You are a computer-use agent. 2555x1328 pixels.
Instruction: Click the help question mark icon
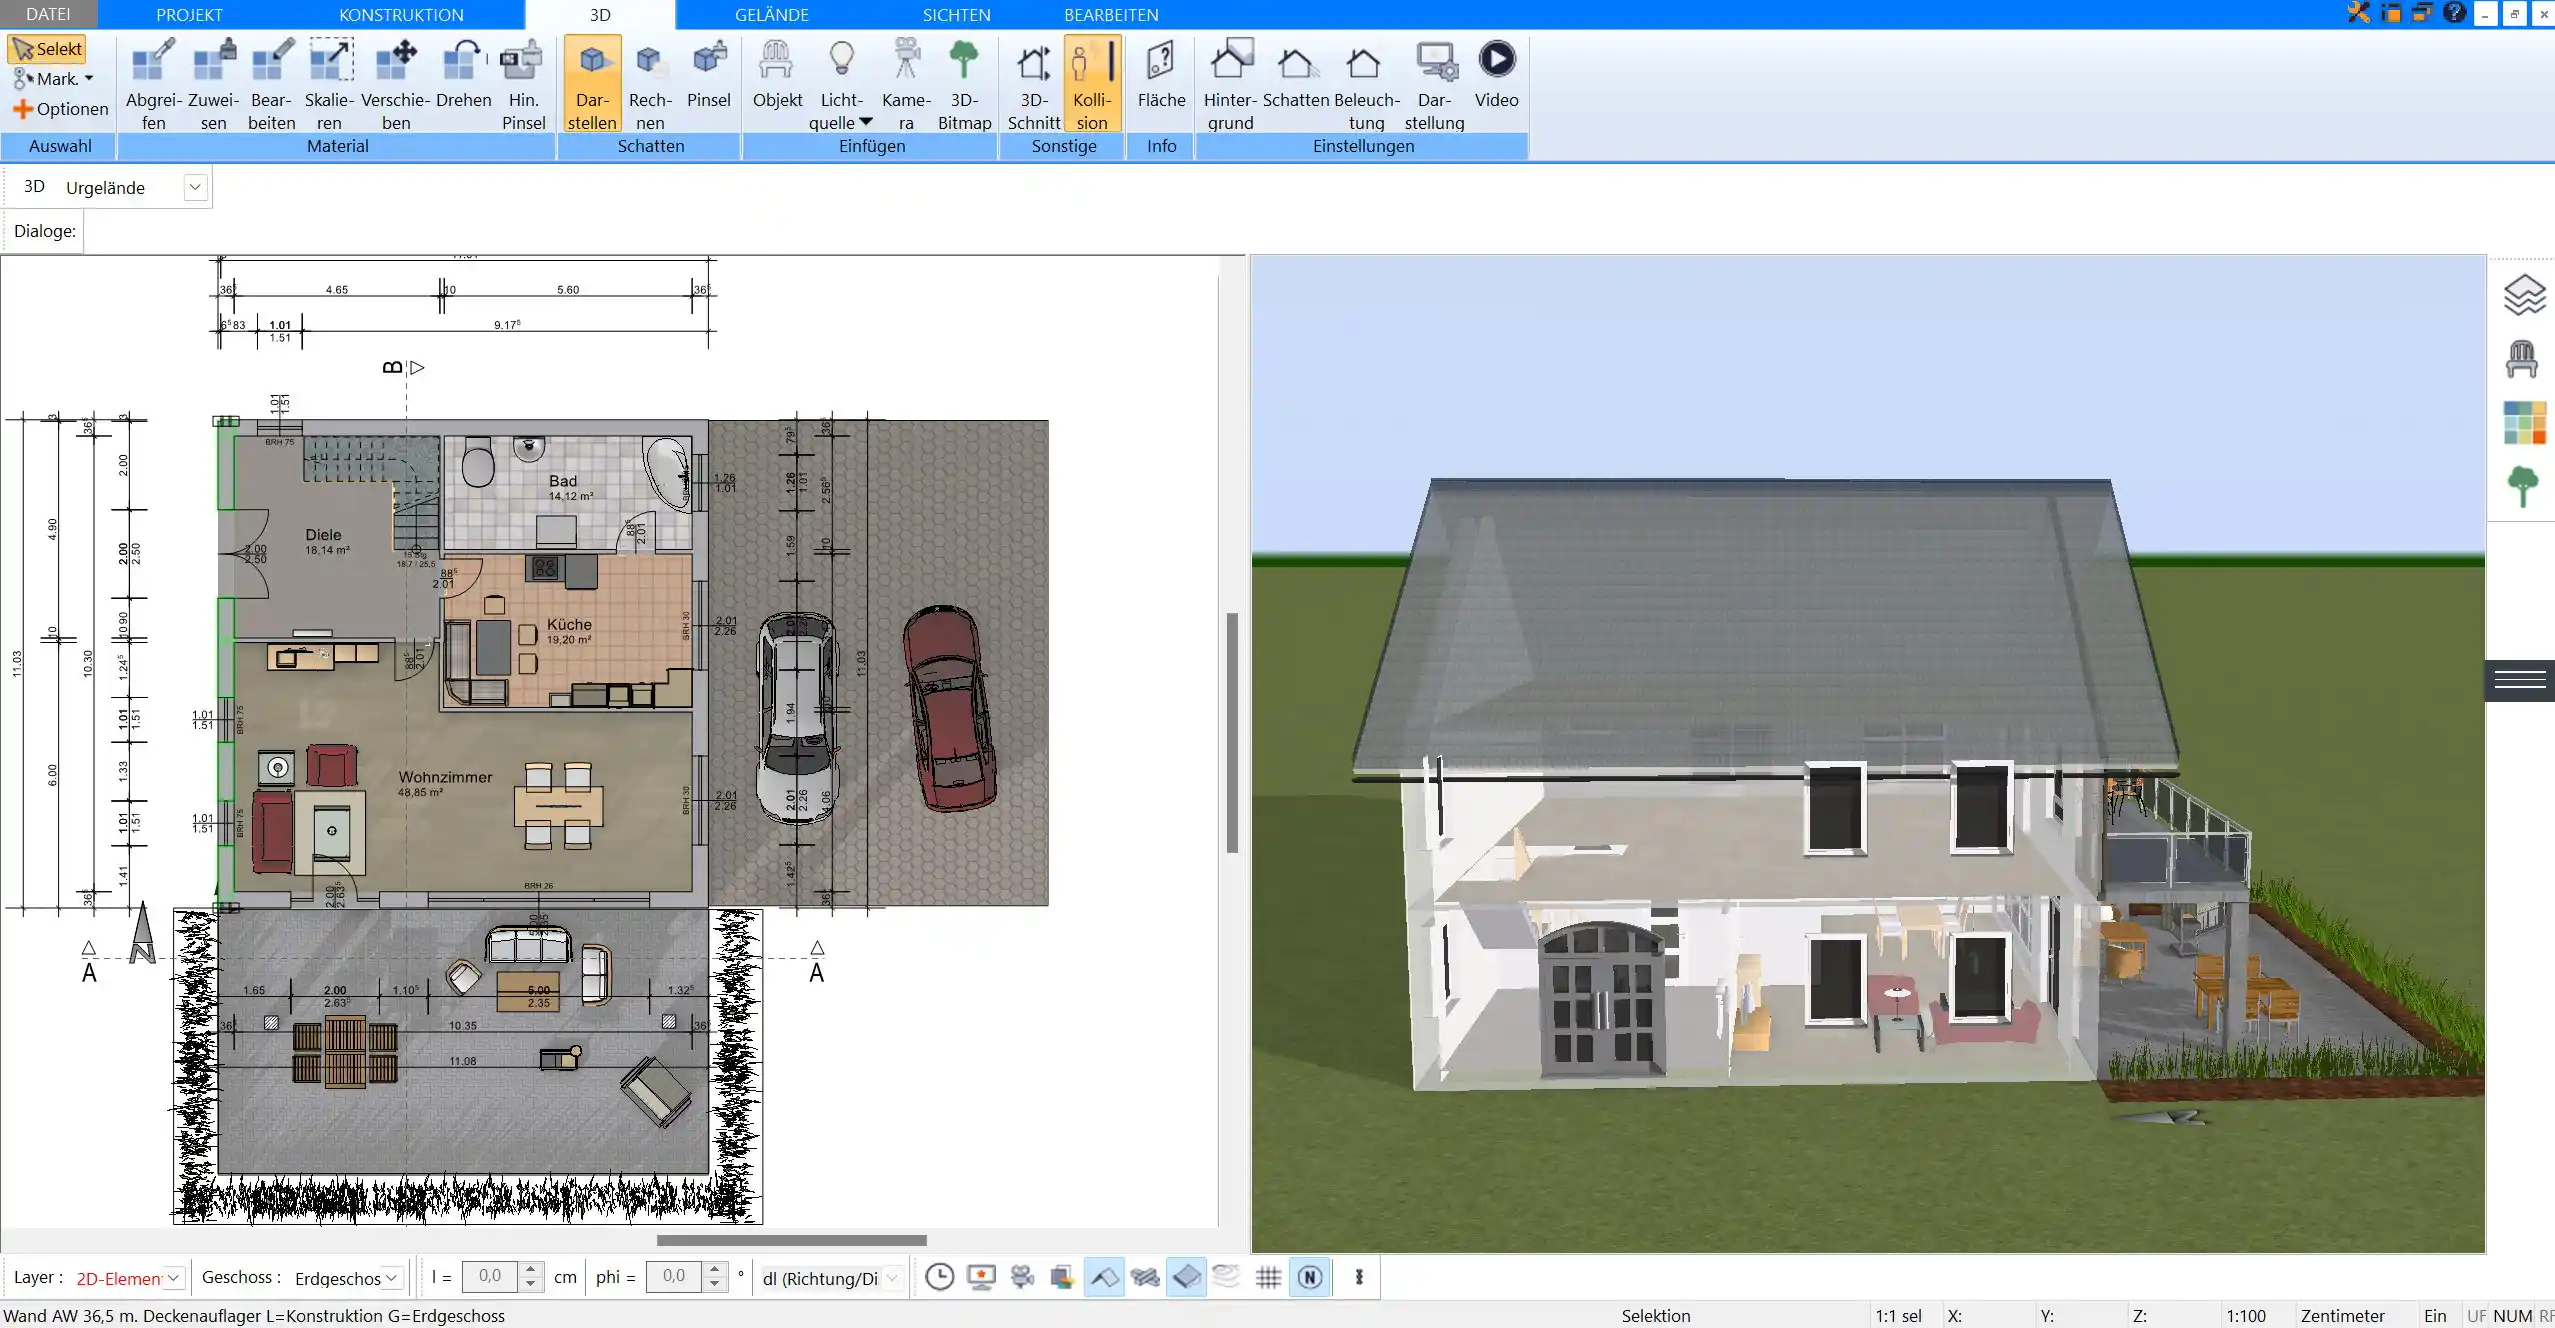coord(2454,13)
